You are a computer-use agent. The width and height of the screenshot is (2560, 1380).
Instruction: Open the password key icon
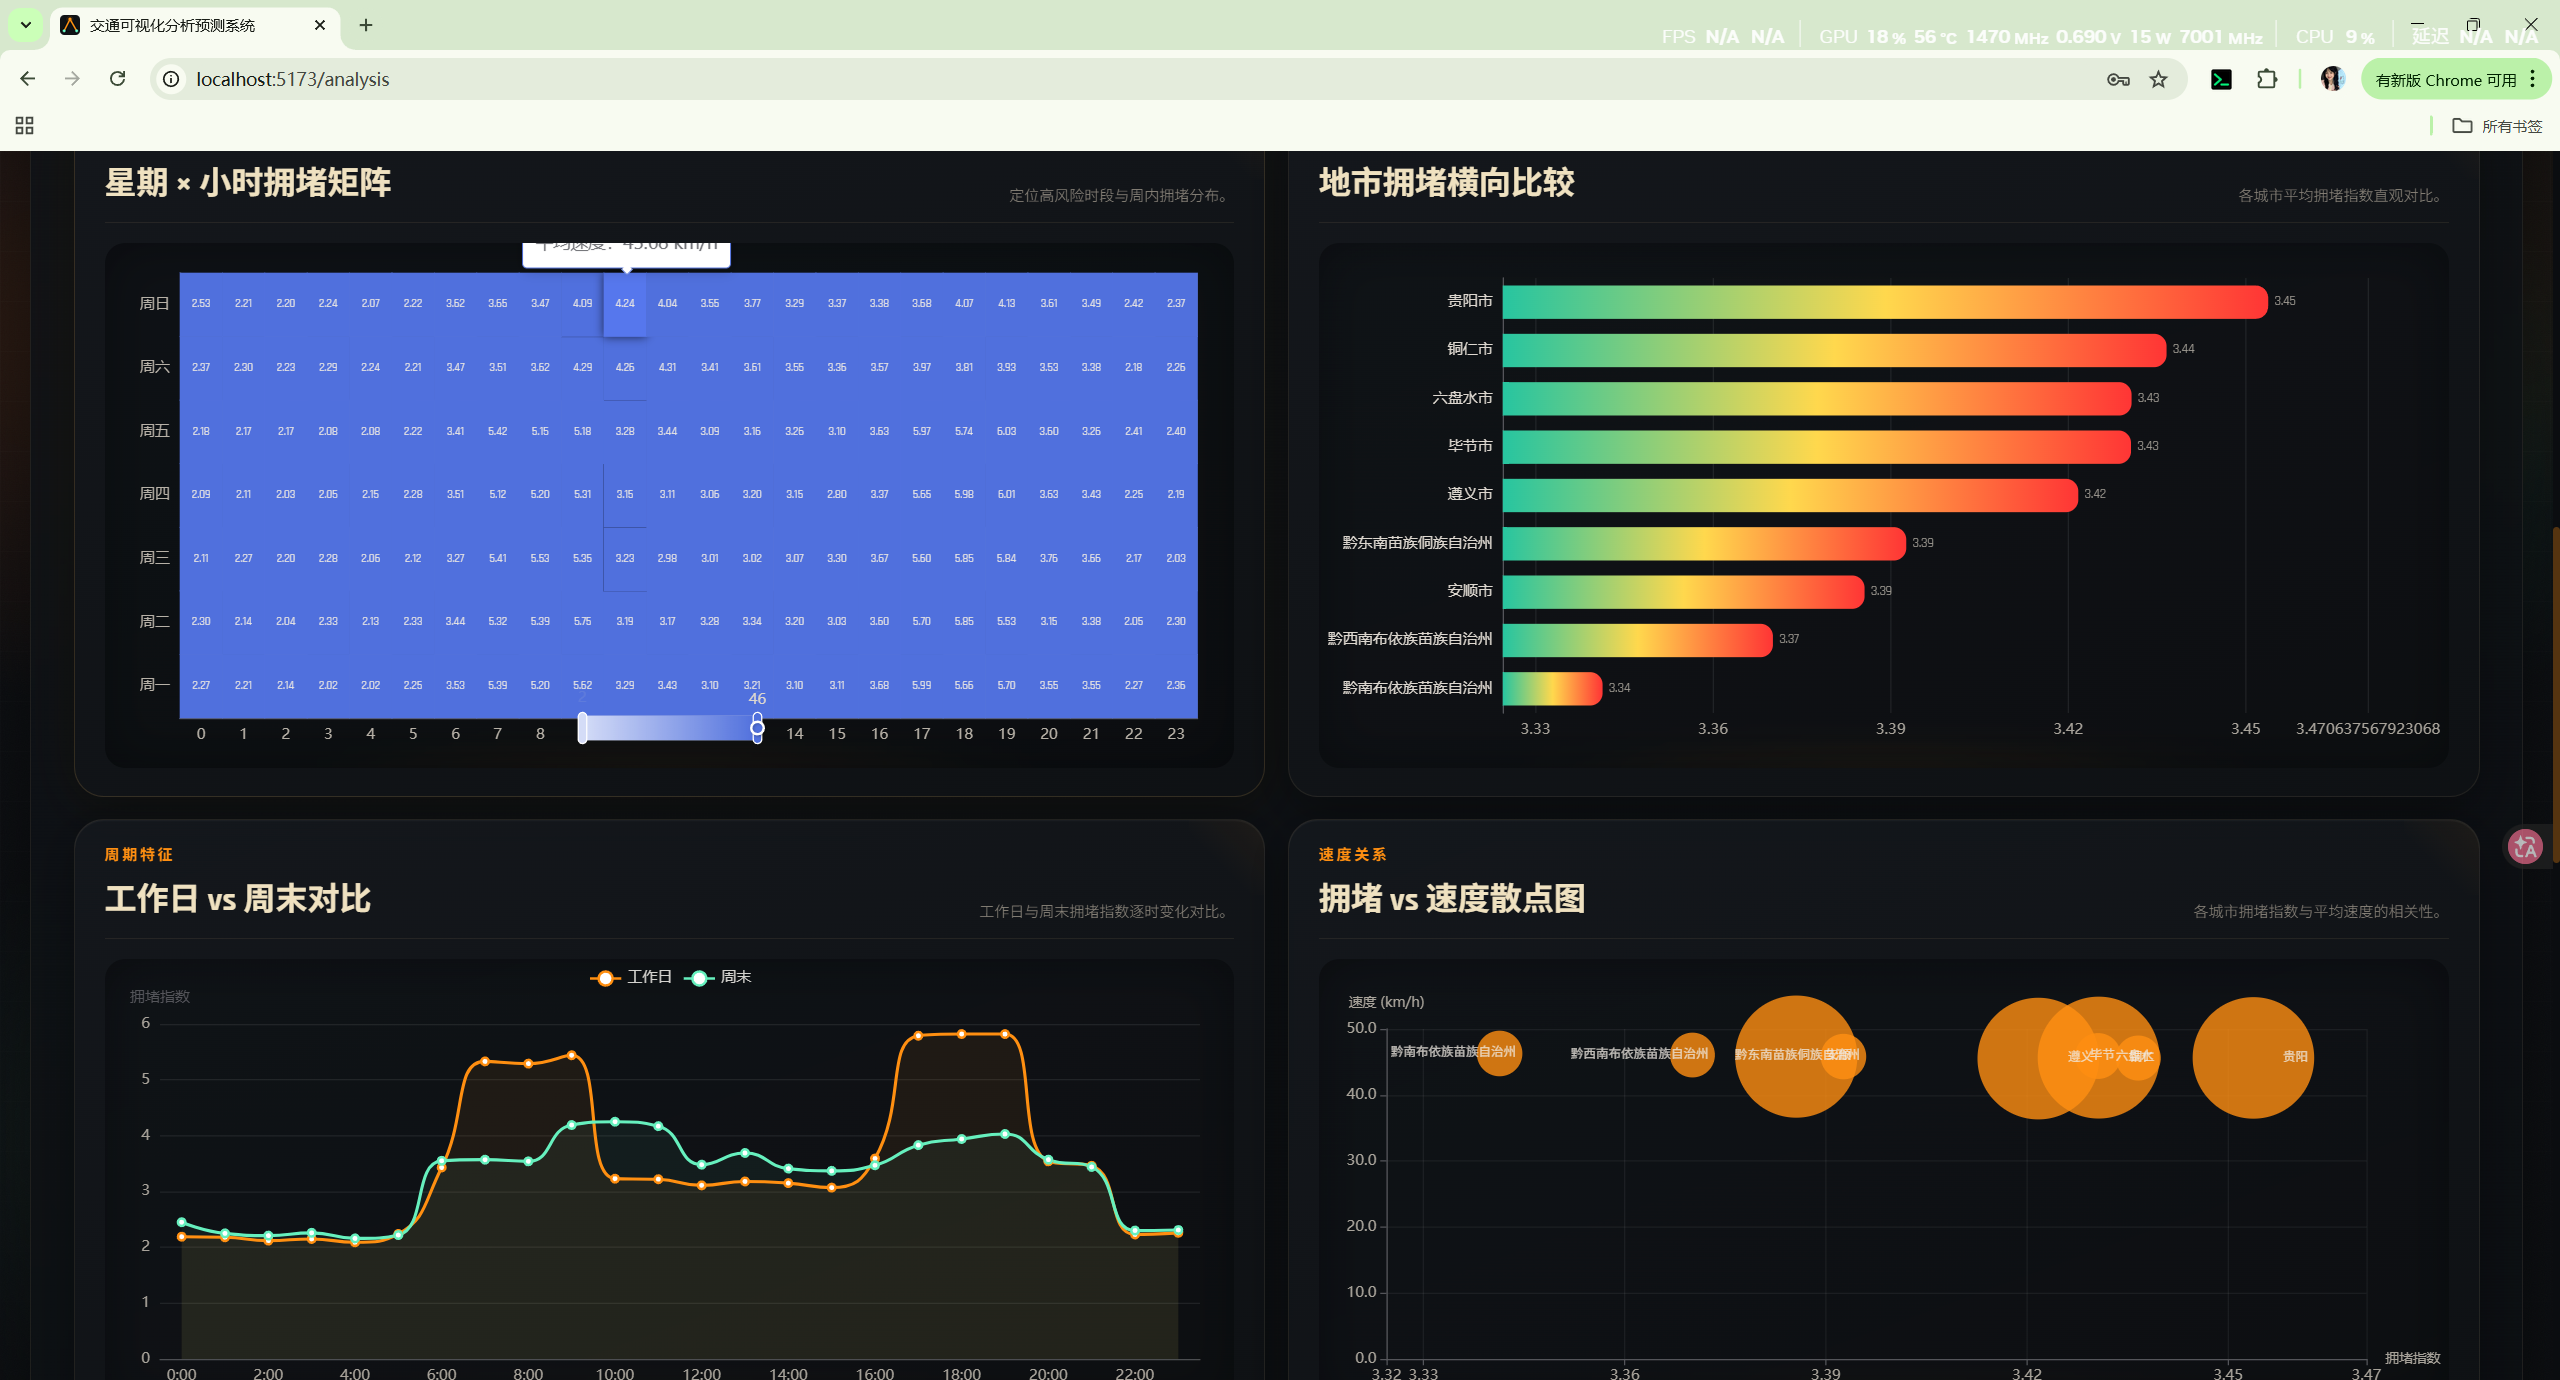pos(2117,79)
